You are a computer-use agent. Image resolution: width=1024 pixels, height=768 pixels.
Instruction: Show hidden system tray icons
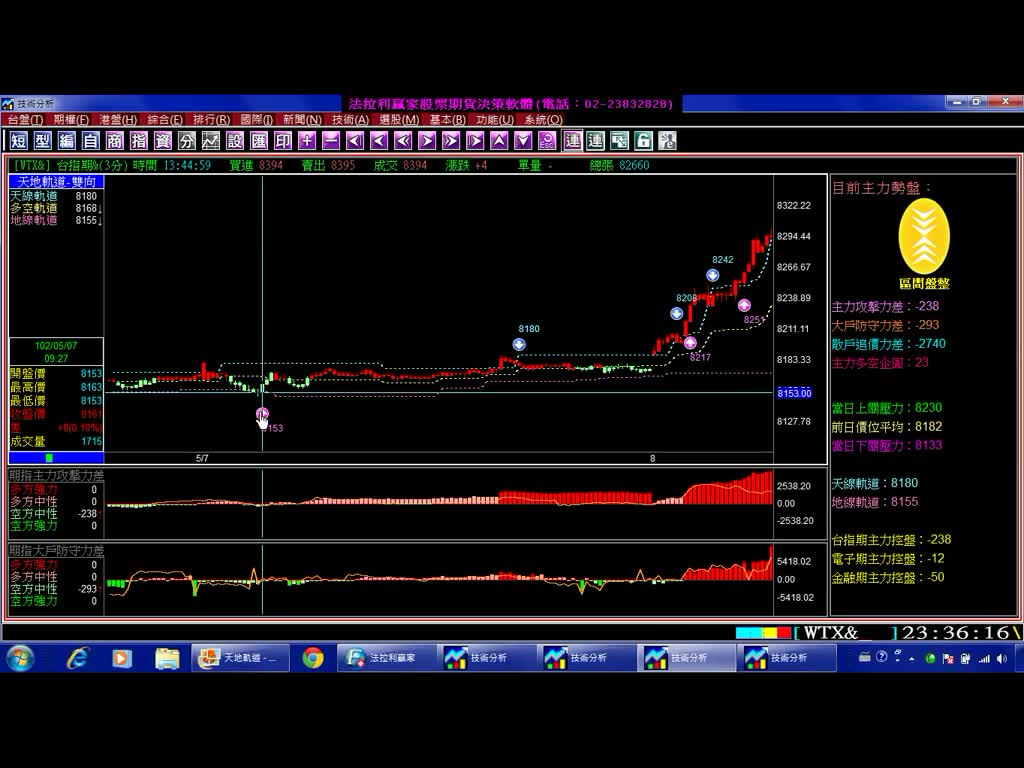click(x=912, y=659)
